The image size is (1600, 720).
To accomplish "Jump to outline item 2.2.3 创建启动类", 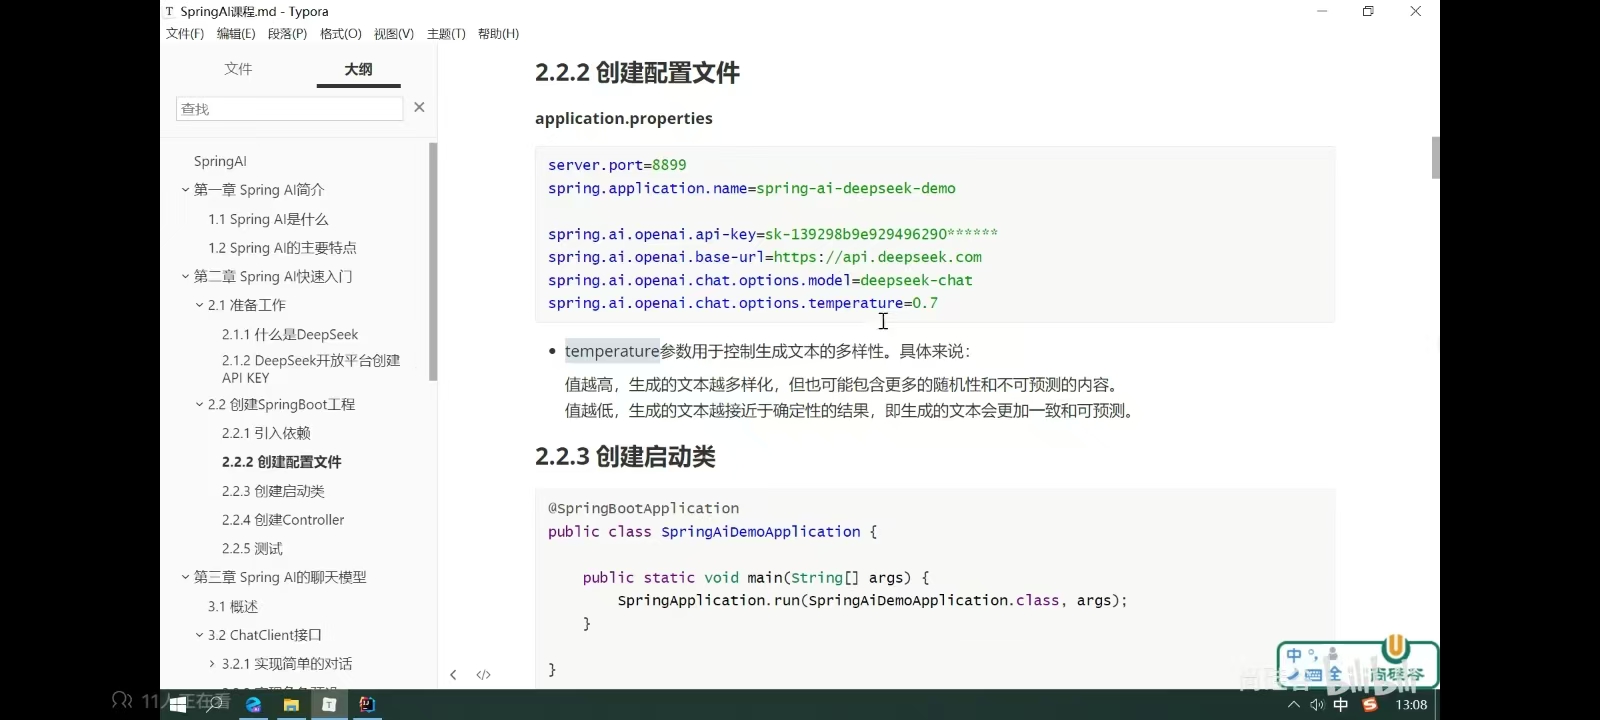I will pos(273,491).
